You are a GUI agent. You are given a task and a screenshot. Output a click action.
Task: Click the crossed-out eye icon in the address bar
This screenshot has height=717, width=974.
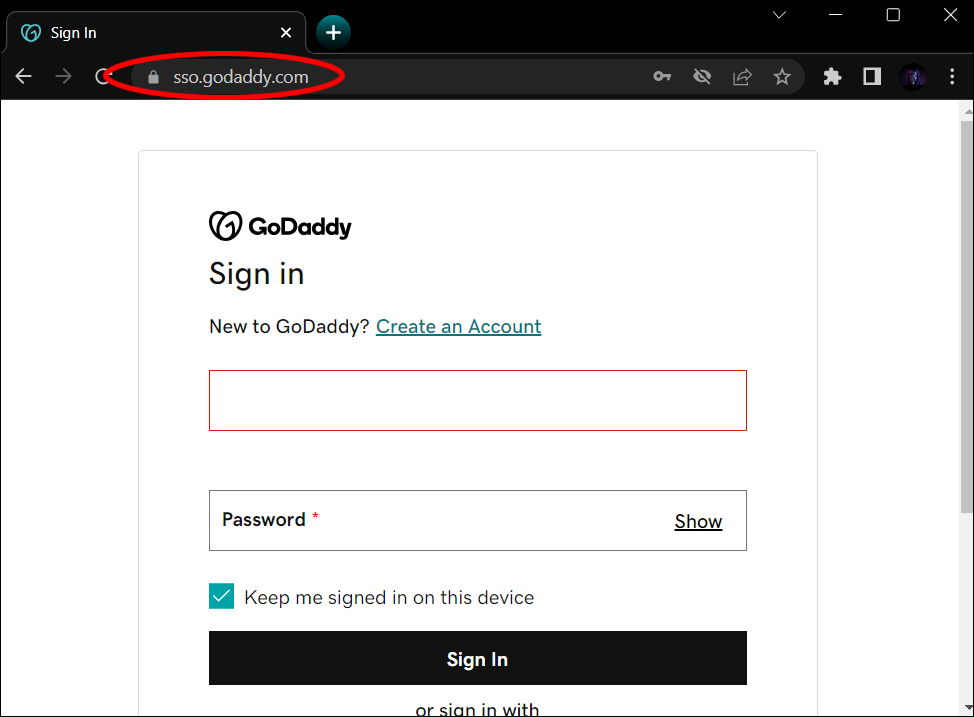[702, 76]
